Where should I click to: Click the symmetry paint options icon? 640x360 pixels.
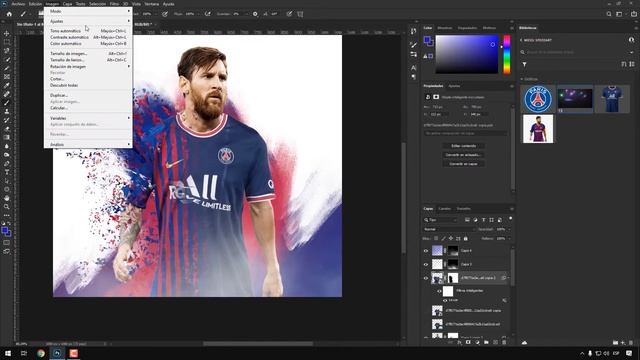coord(300,14)
